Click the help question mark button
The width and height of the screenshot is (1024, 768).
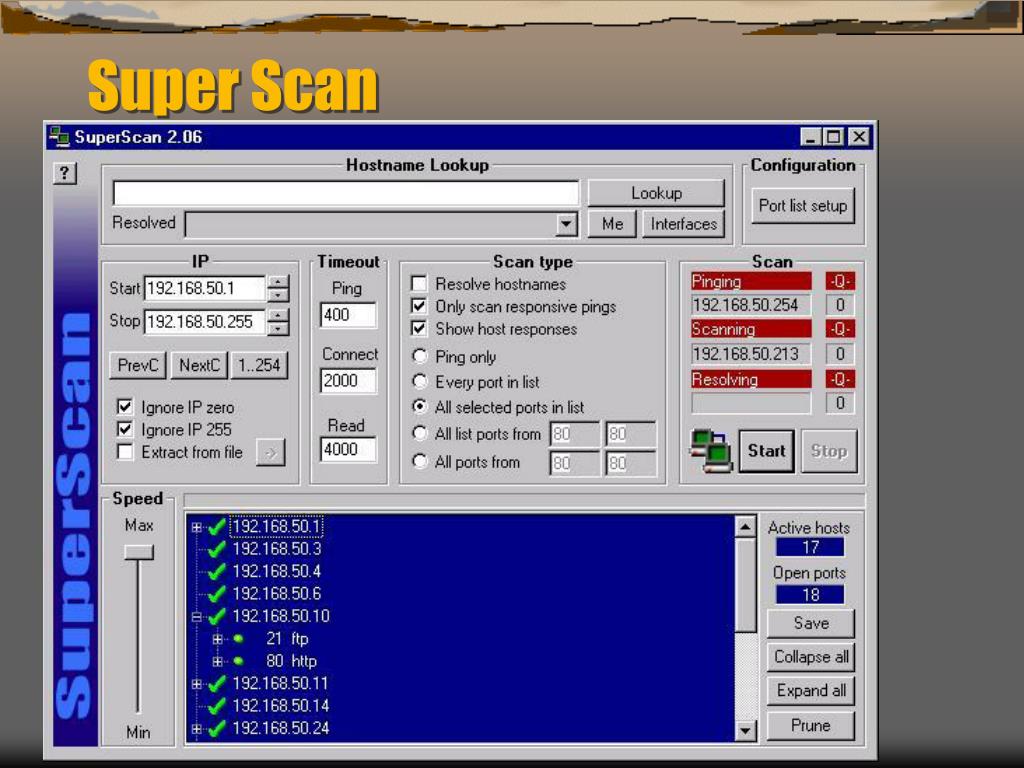(x=64, y=173)
